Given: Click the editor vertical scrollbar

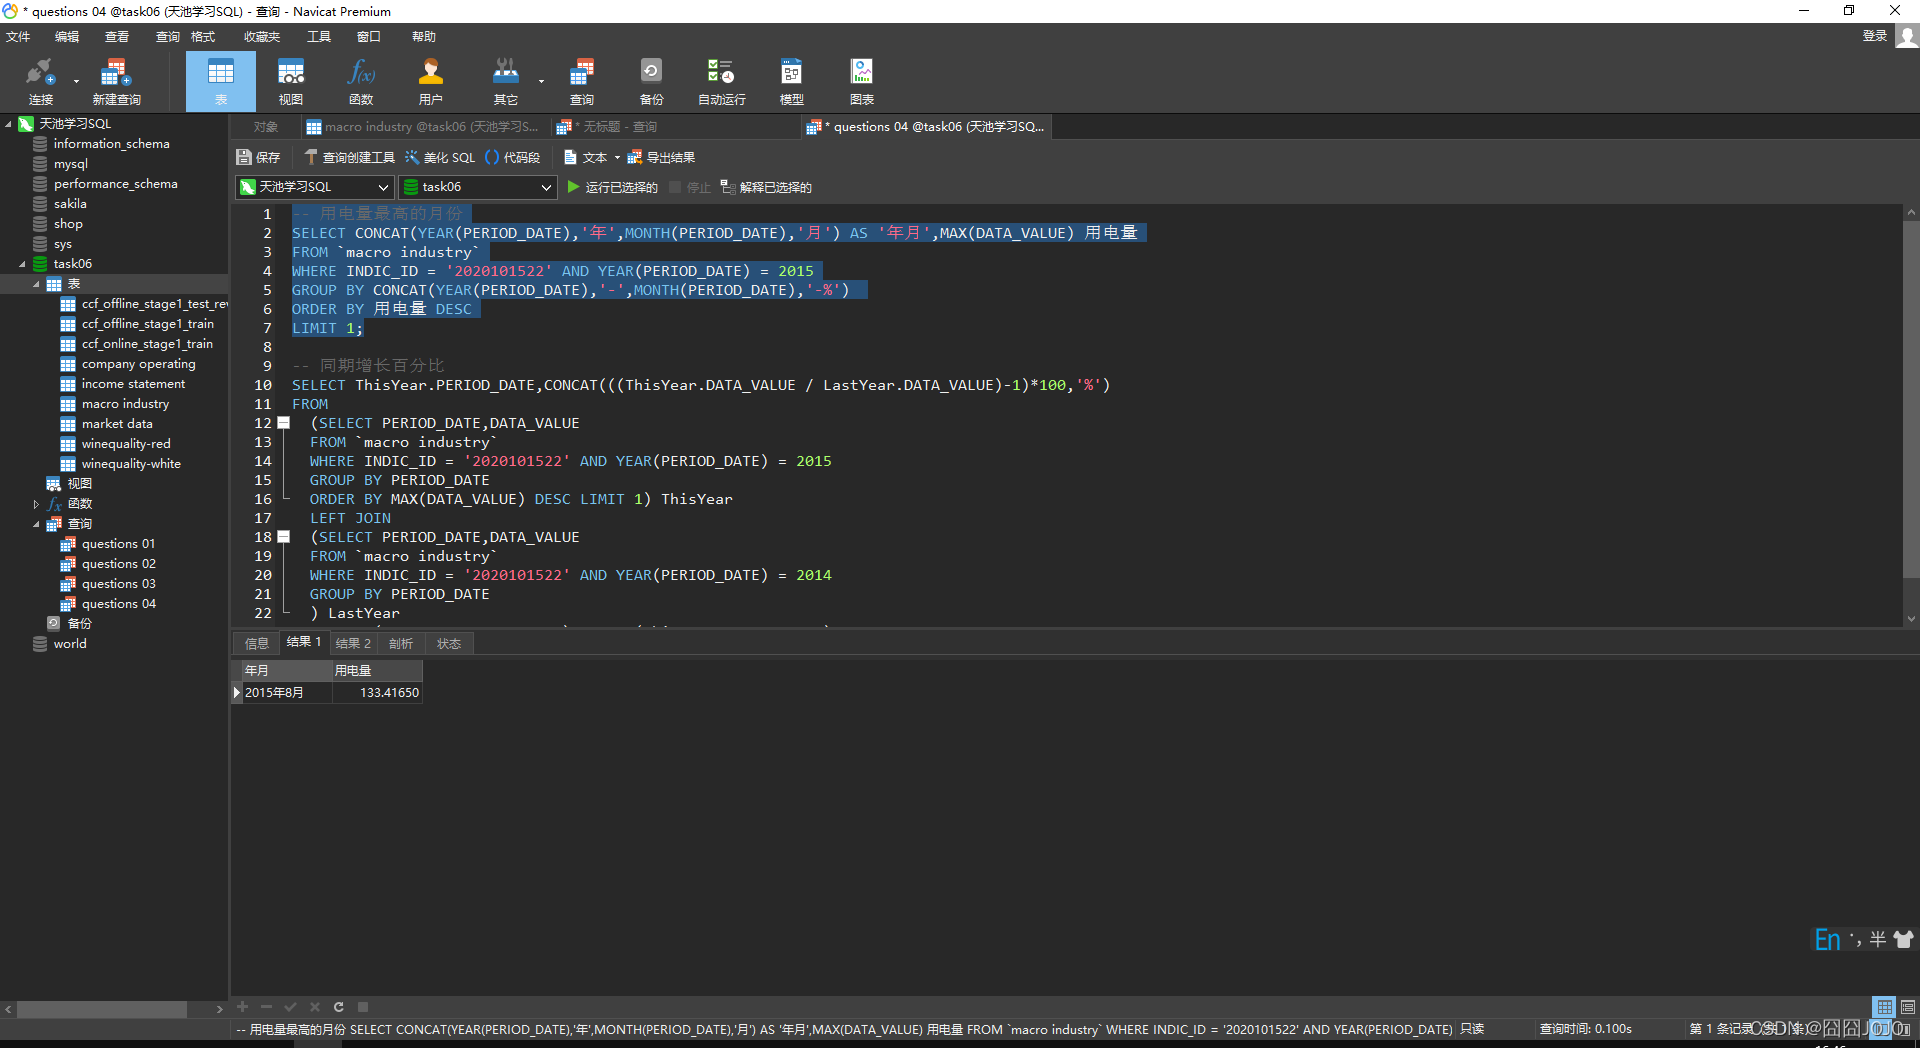Looking at the screenshot, I should 1911,400.
